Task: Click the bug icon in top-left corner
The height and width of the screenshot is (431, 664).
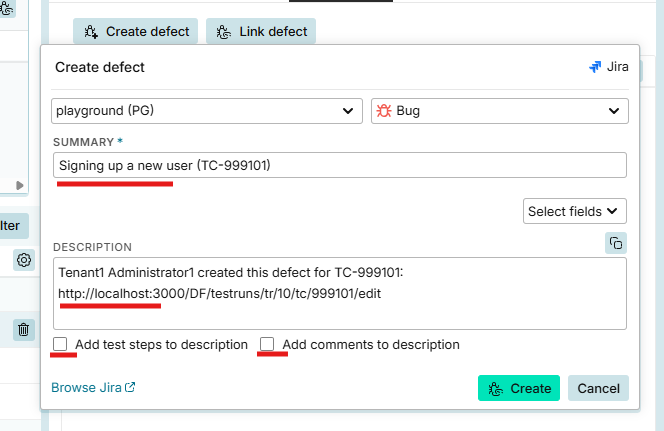Action: [x=7, y=8]
